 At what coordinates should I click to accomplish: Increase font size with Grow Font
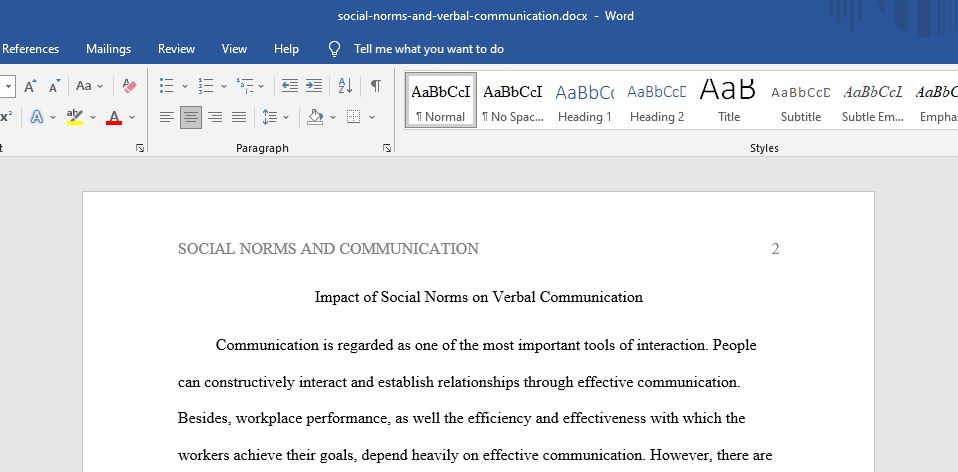point(30,86)
